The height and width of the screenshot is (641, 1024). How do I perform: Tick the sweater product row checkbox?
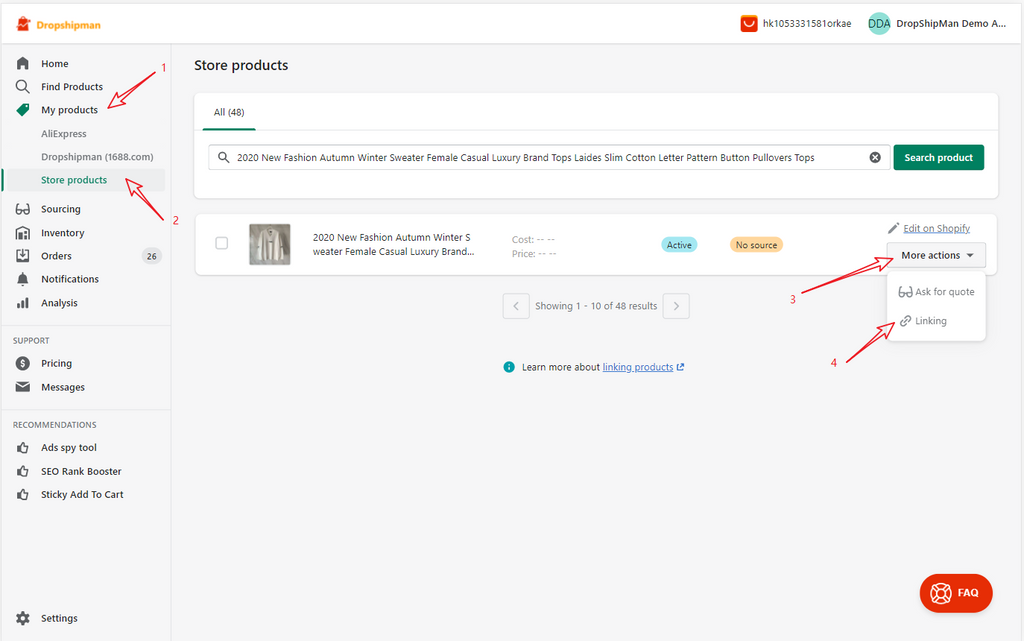click(x=222, y=243)
